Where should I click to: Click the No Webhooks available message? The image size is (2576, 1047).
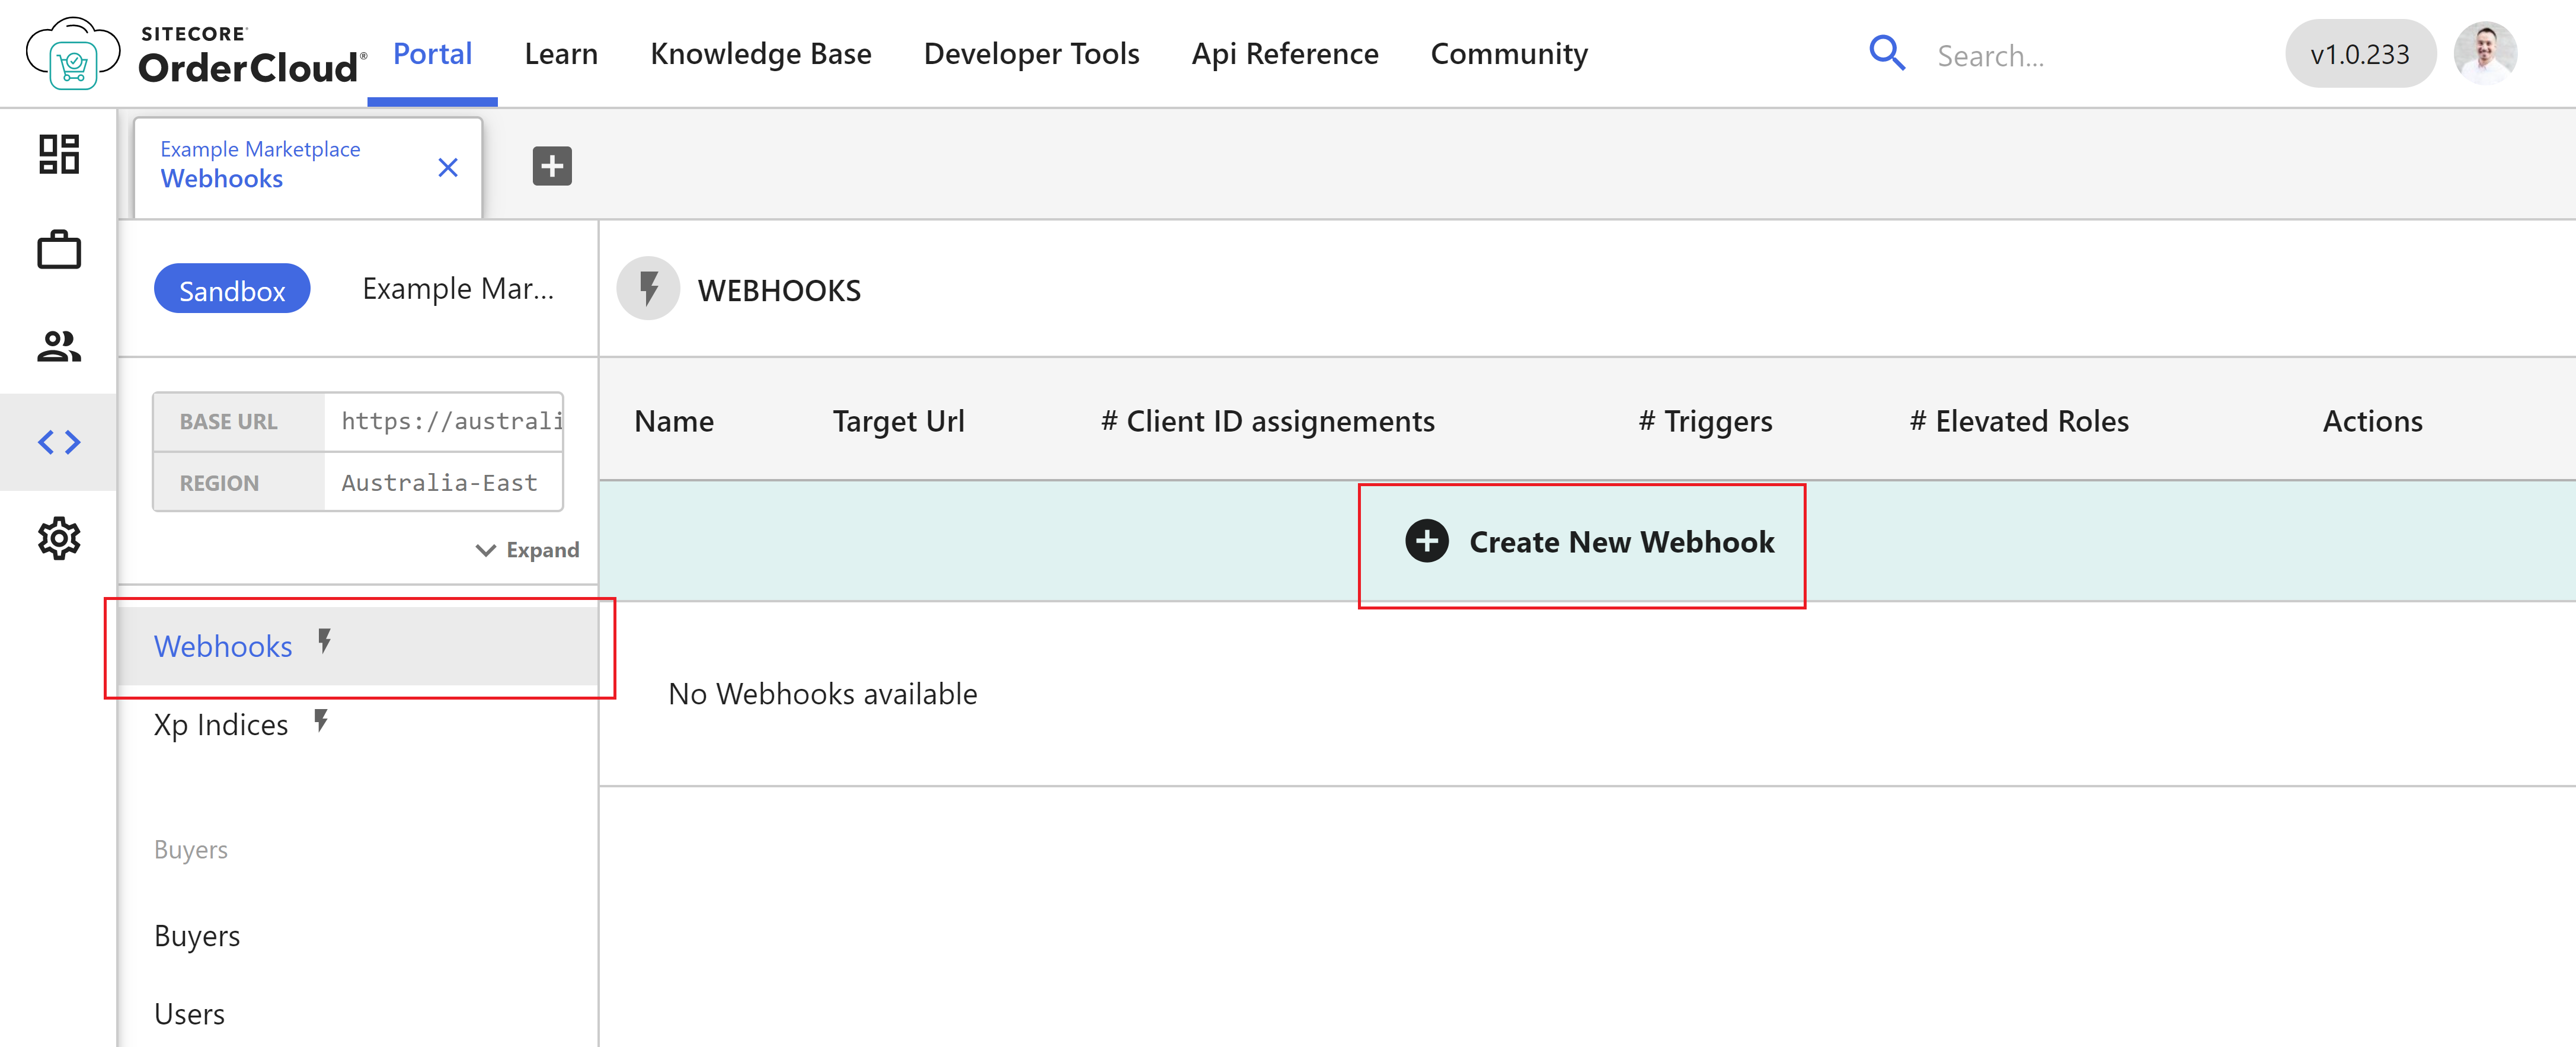tap(822, 693)
